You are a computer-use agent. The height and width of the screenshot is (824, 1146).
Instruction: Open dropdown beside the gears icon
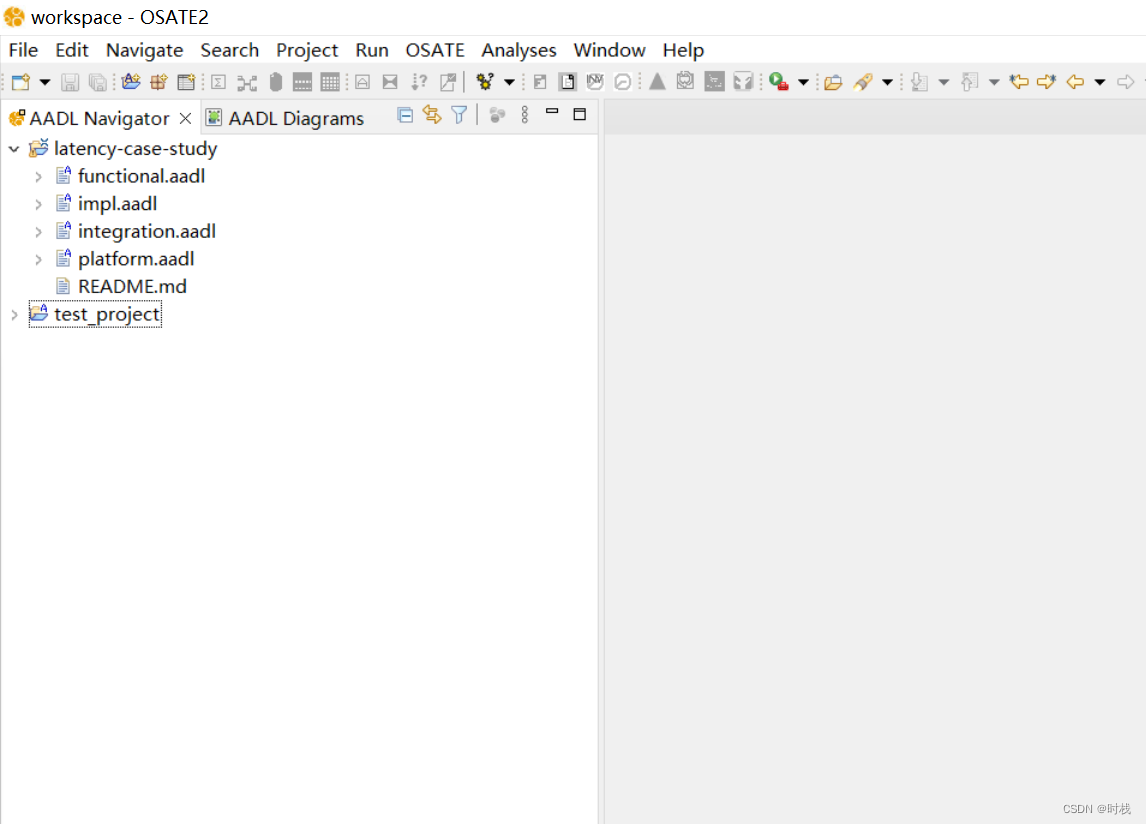(509, 82)
